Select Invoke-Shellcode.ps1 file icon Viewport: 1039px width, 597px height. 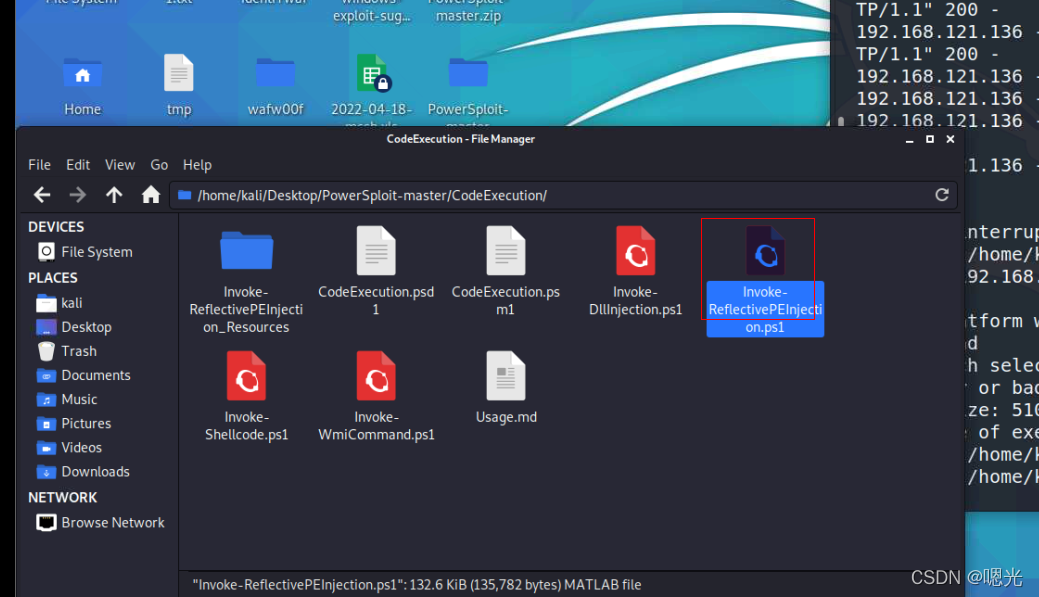click(x=246, y=376)
